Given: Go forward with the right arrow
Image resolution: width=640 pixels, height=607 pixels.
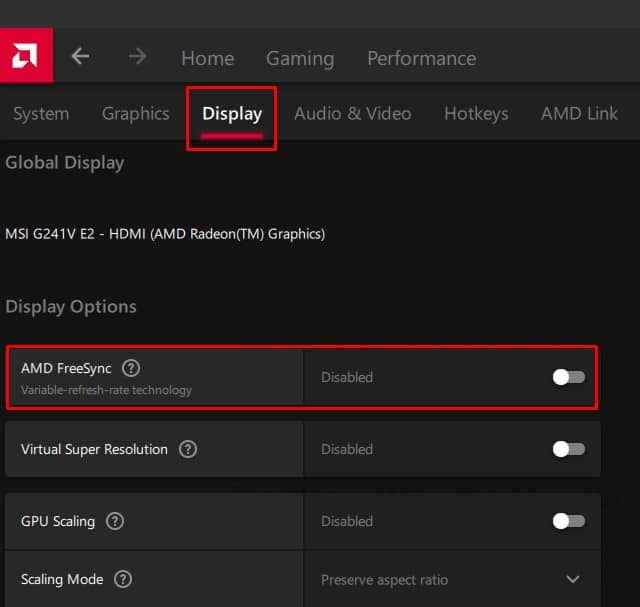Looking at the screenshot, I should point(138,56).
